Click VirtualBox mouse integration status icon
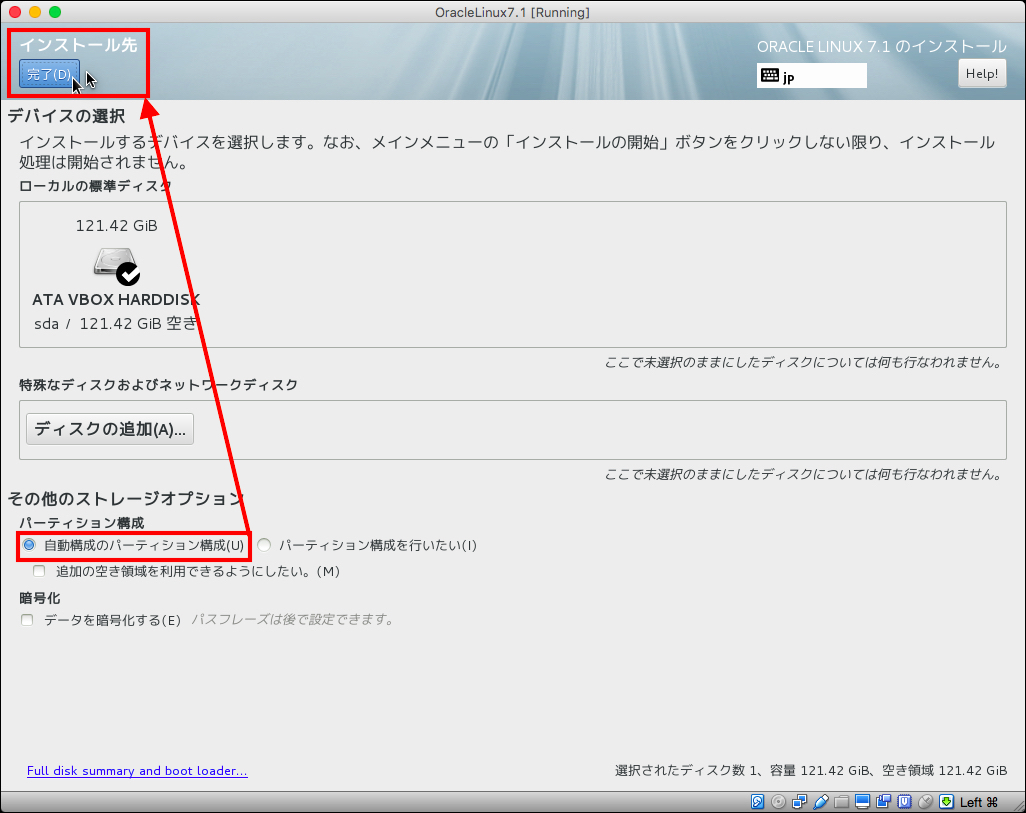Image resolution: width=1026 pixels, height=813 pixels. point(924,802)
